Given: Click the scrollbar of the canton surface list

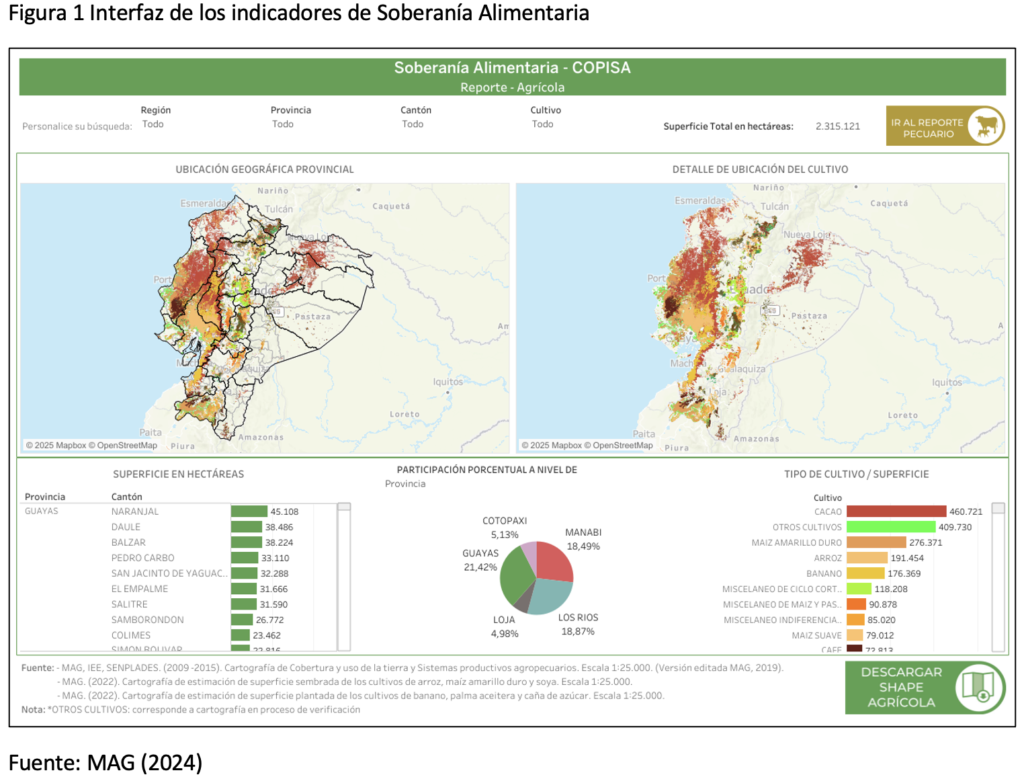Looking at the screenshot, I should tap(344, 570).
